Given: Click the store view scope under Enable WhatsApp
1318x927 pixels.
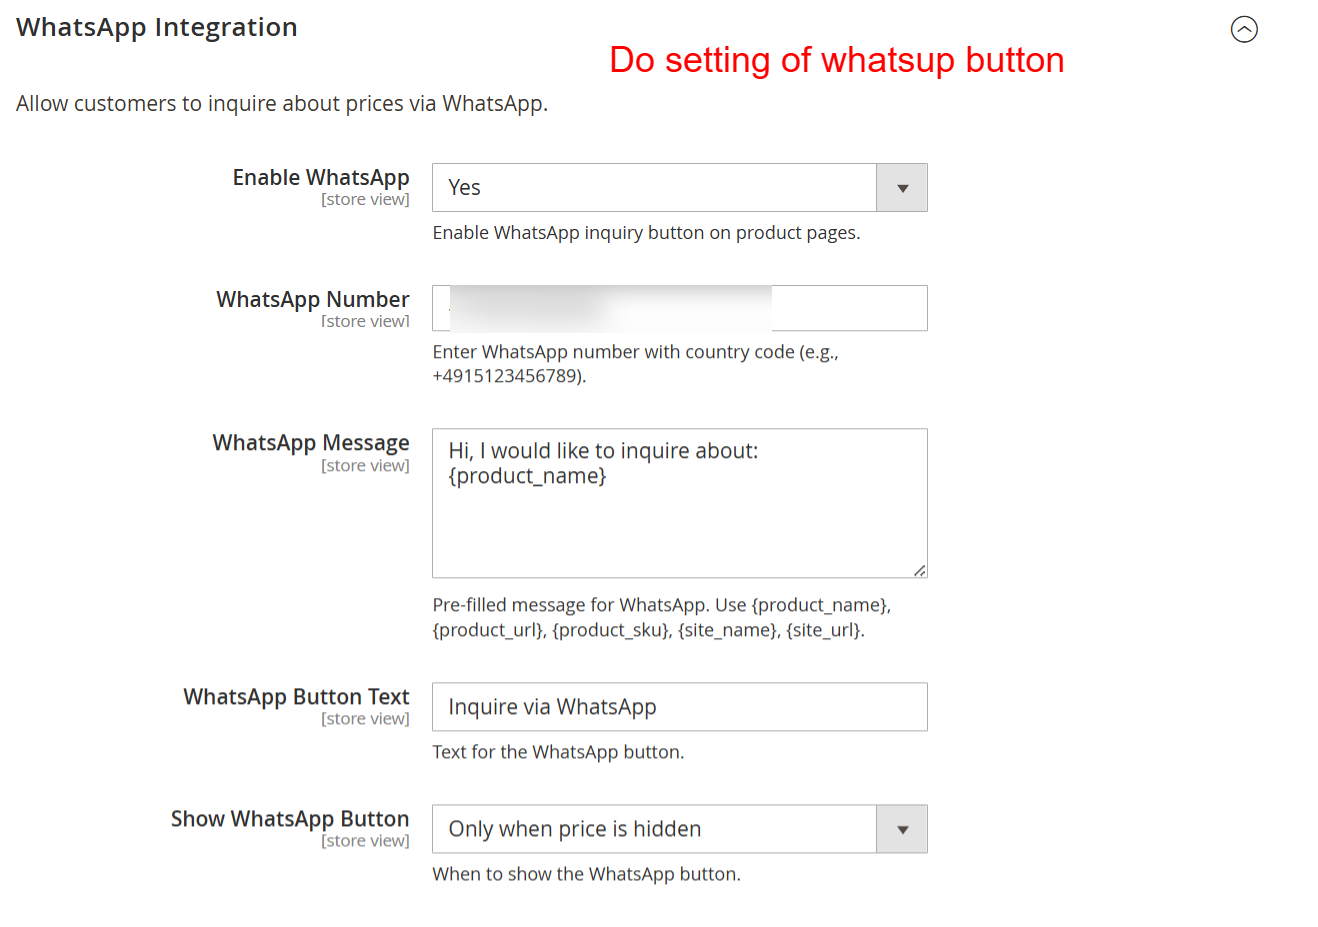Looking at the screenshot, I should (365, 200).
